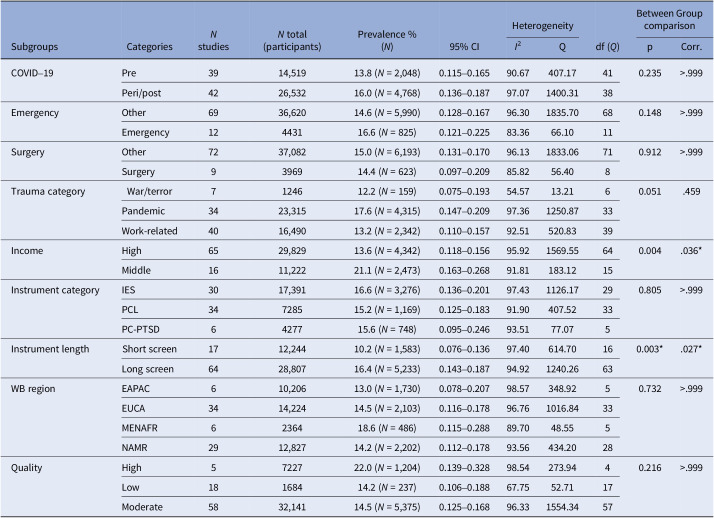Click the Categories column header
714x518 pixels.
[x=149, y=46]
